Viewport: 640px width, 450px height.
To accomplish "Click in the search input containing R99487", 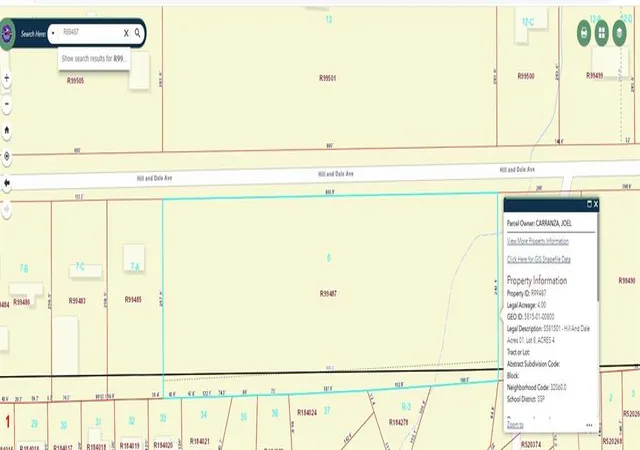I will [x=90, y=32].
